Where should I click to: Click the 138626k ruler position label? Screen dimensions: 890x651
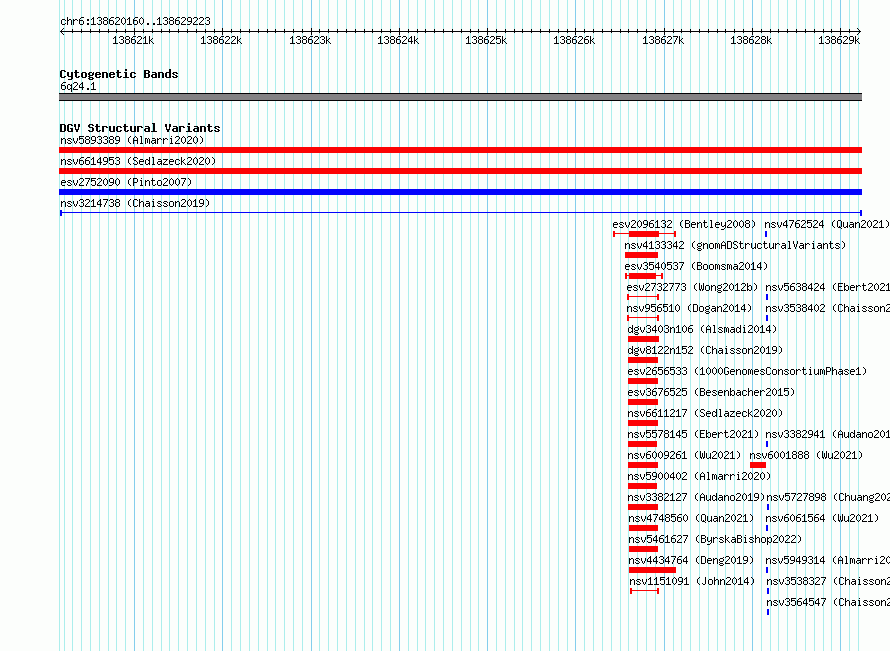click(574, 40)
